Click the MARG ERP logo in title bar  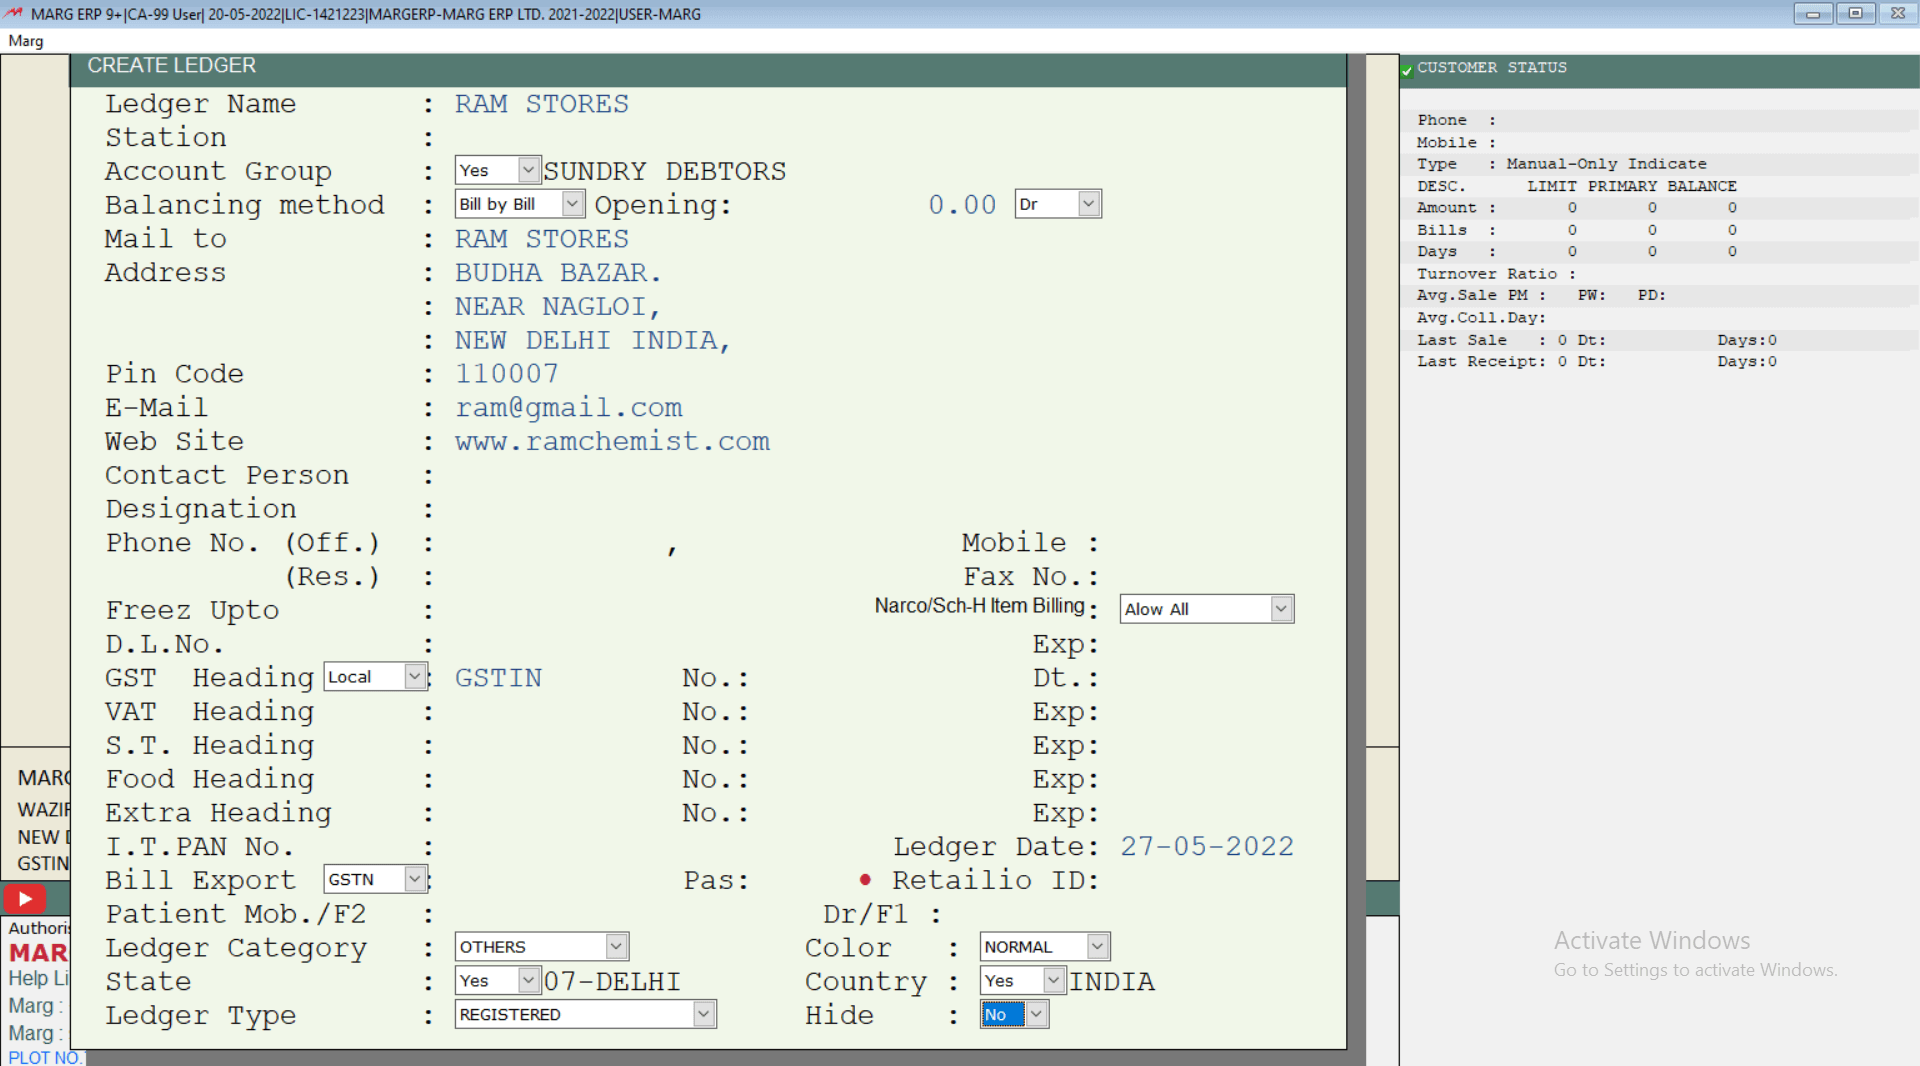tap(13, 13)
